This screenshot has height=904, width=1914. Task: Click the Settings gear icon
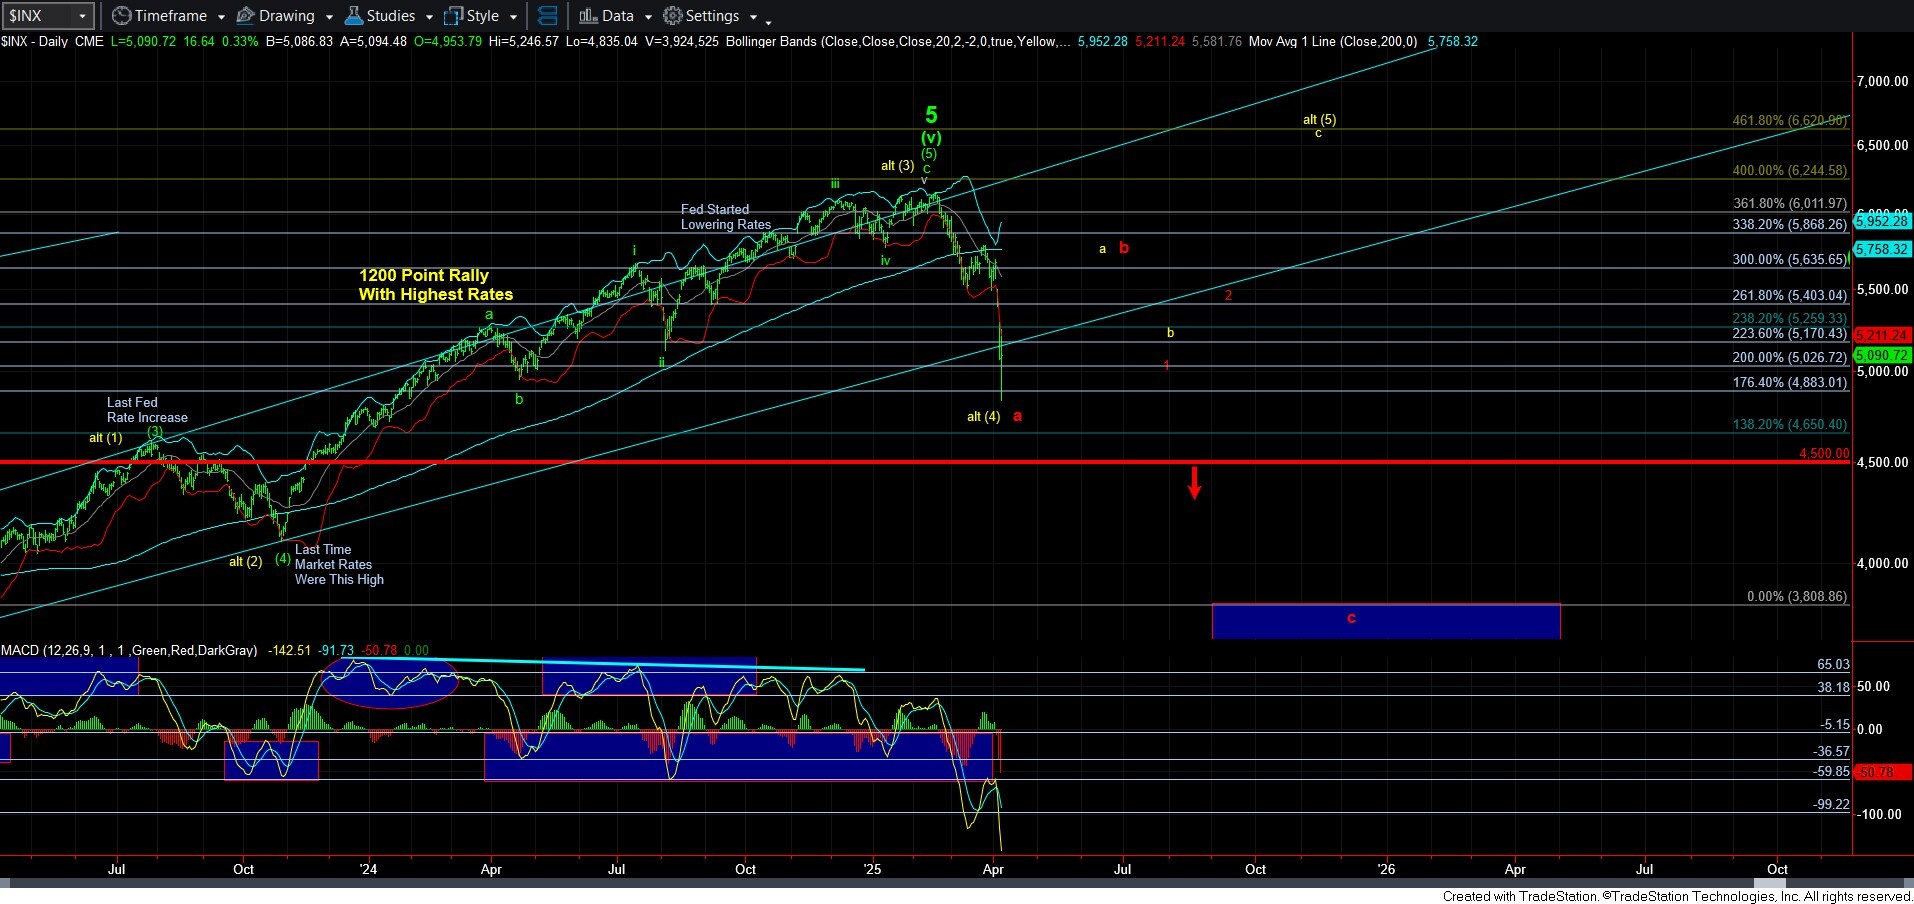(x=673, y=16)
